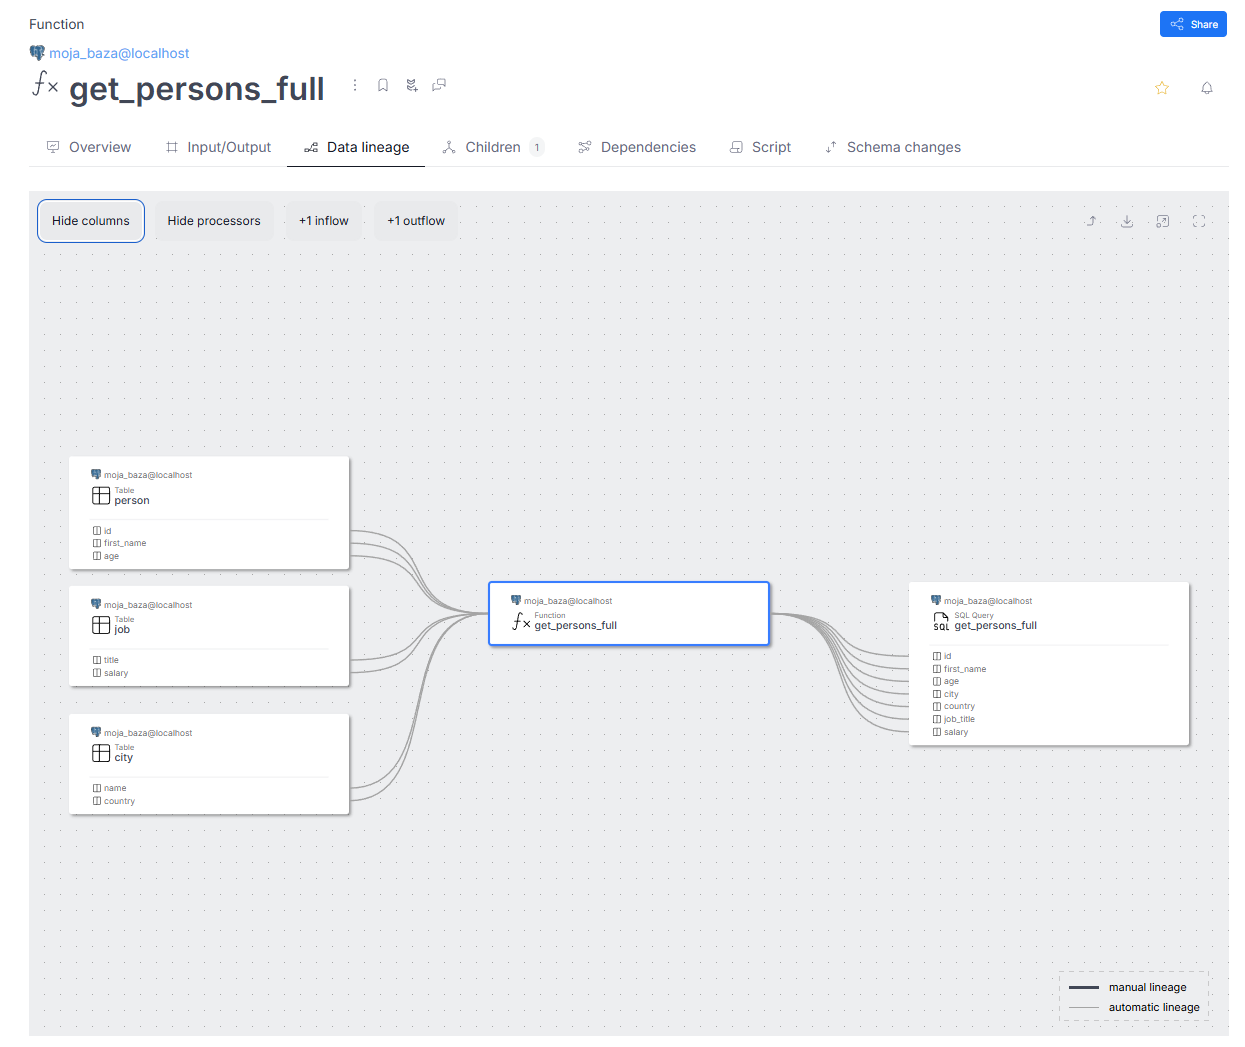
Task: Open lineage diagram in expanded window icon
Action: click(1162, 221)
